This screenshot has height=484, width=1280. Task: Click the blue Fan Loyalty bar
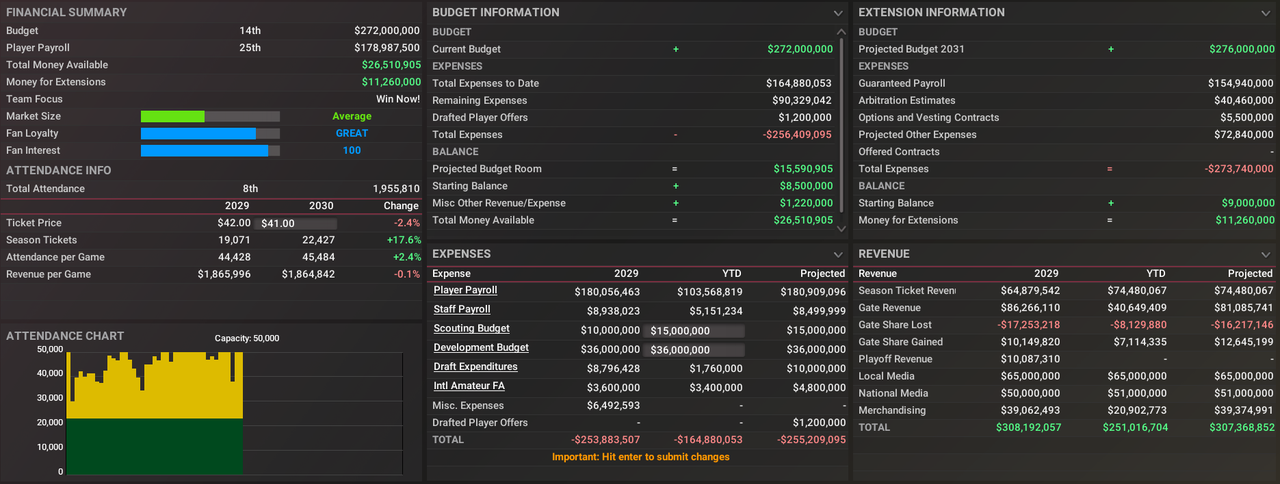tap(198, 133)
